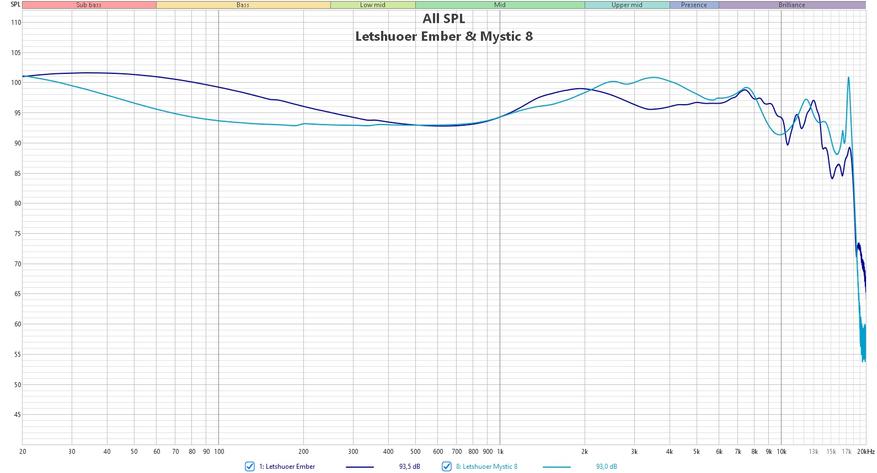877x473 pixels.
Task: Click the 10k frequency axis label
Action: [781, 451]
